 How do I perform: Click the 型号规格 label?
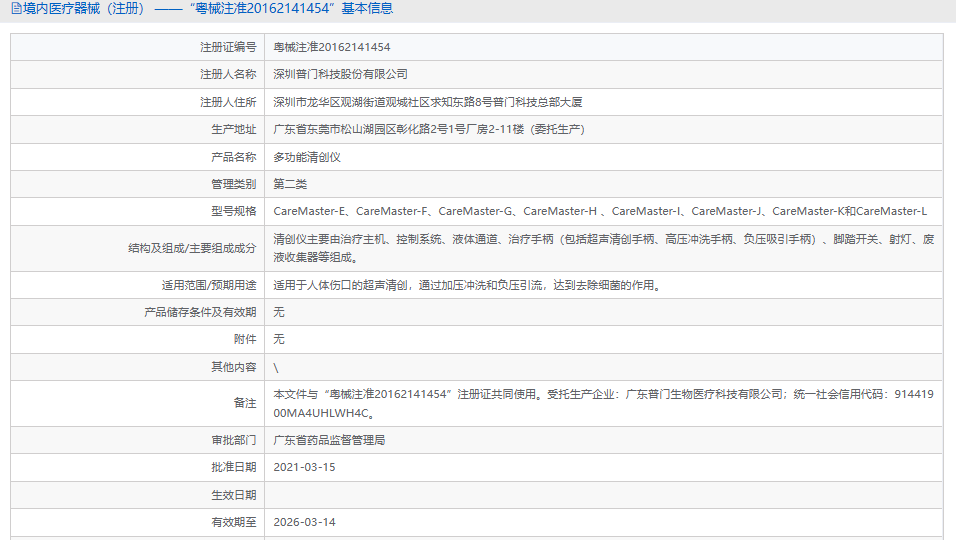[234, 211]
